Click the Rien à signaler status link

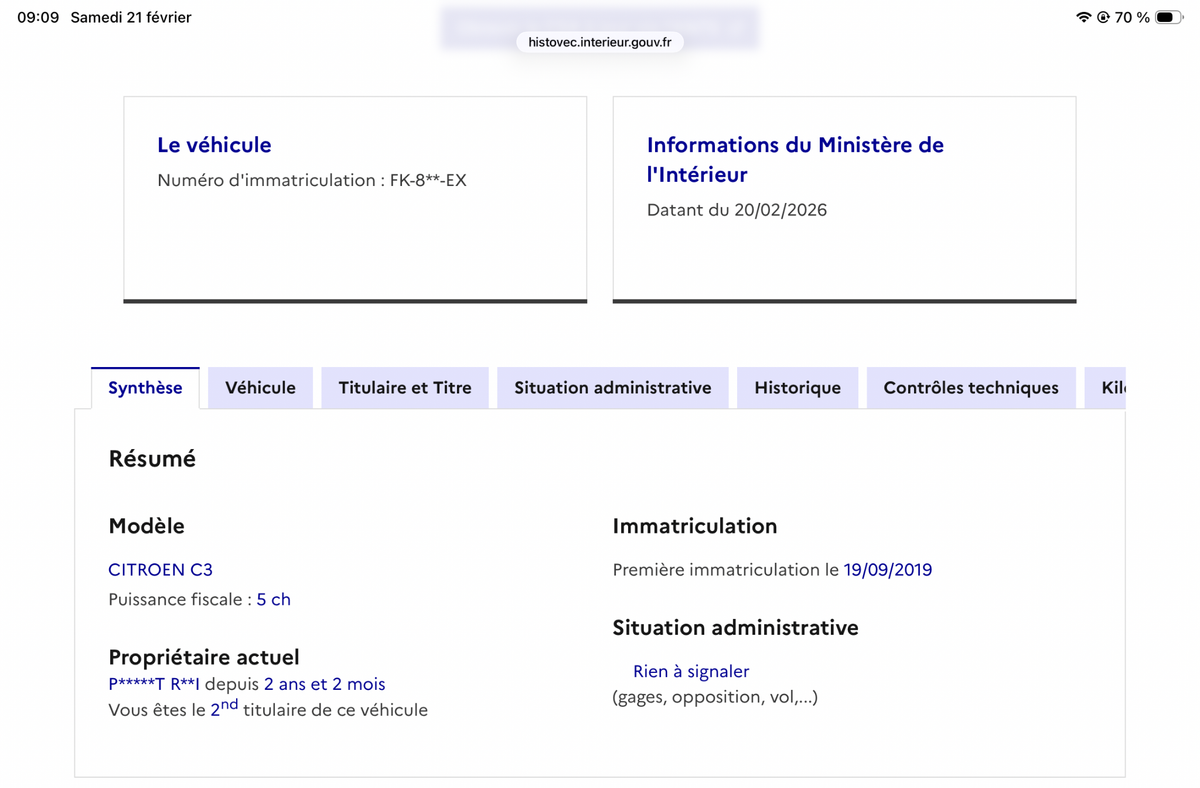click(690, 671)
